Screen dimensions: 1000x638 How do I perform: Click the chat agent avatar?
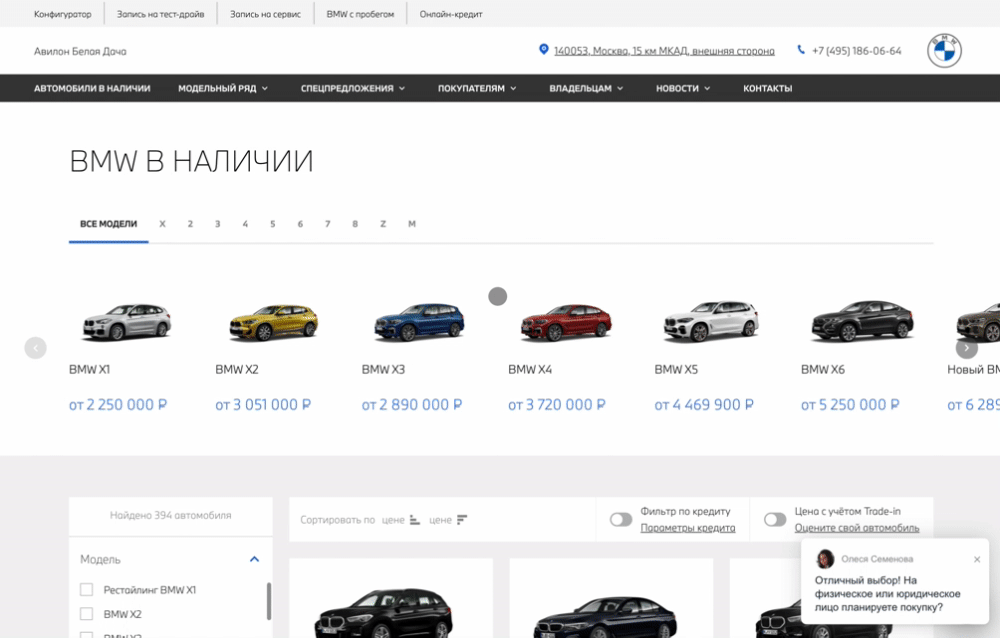click(825, 559)
